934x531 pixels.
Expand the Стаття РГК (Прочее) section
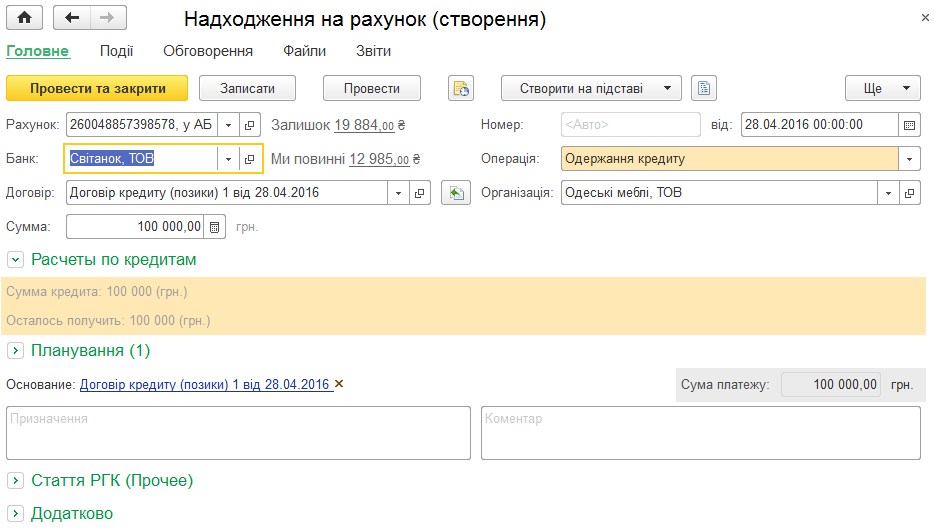pos(15,480)
